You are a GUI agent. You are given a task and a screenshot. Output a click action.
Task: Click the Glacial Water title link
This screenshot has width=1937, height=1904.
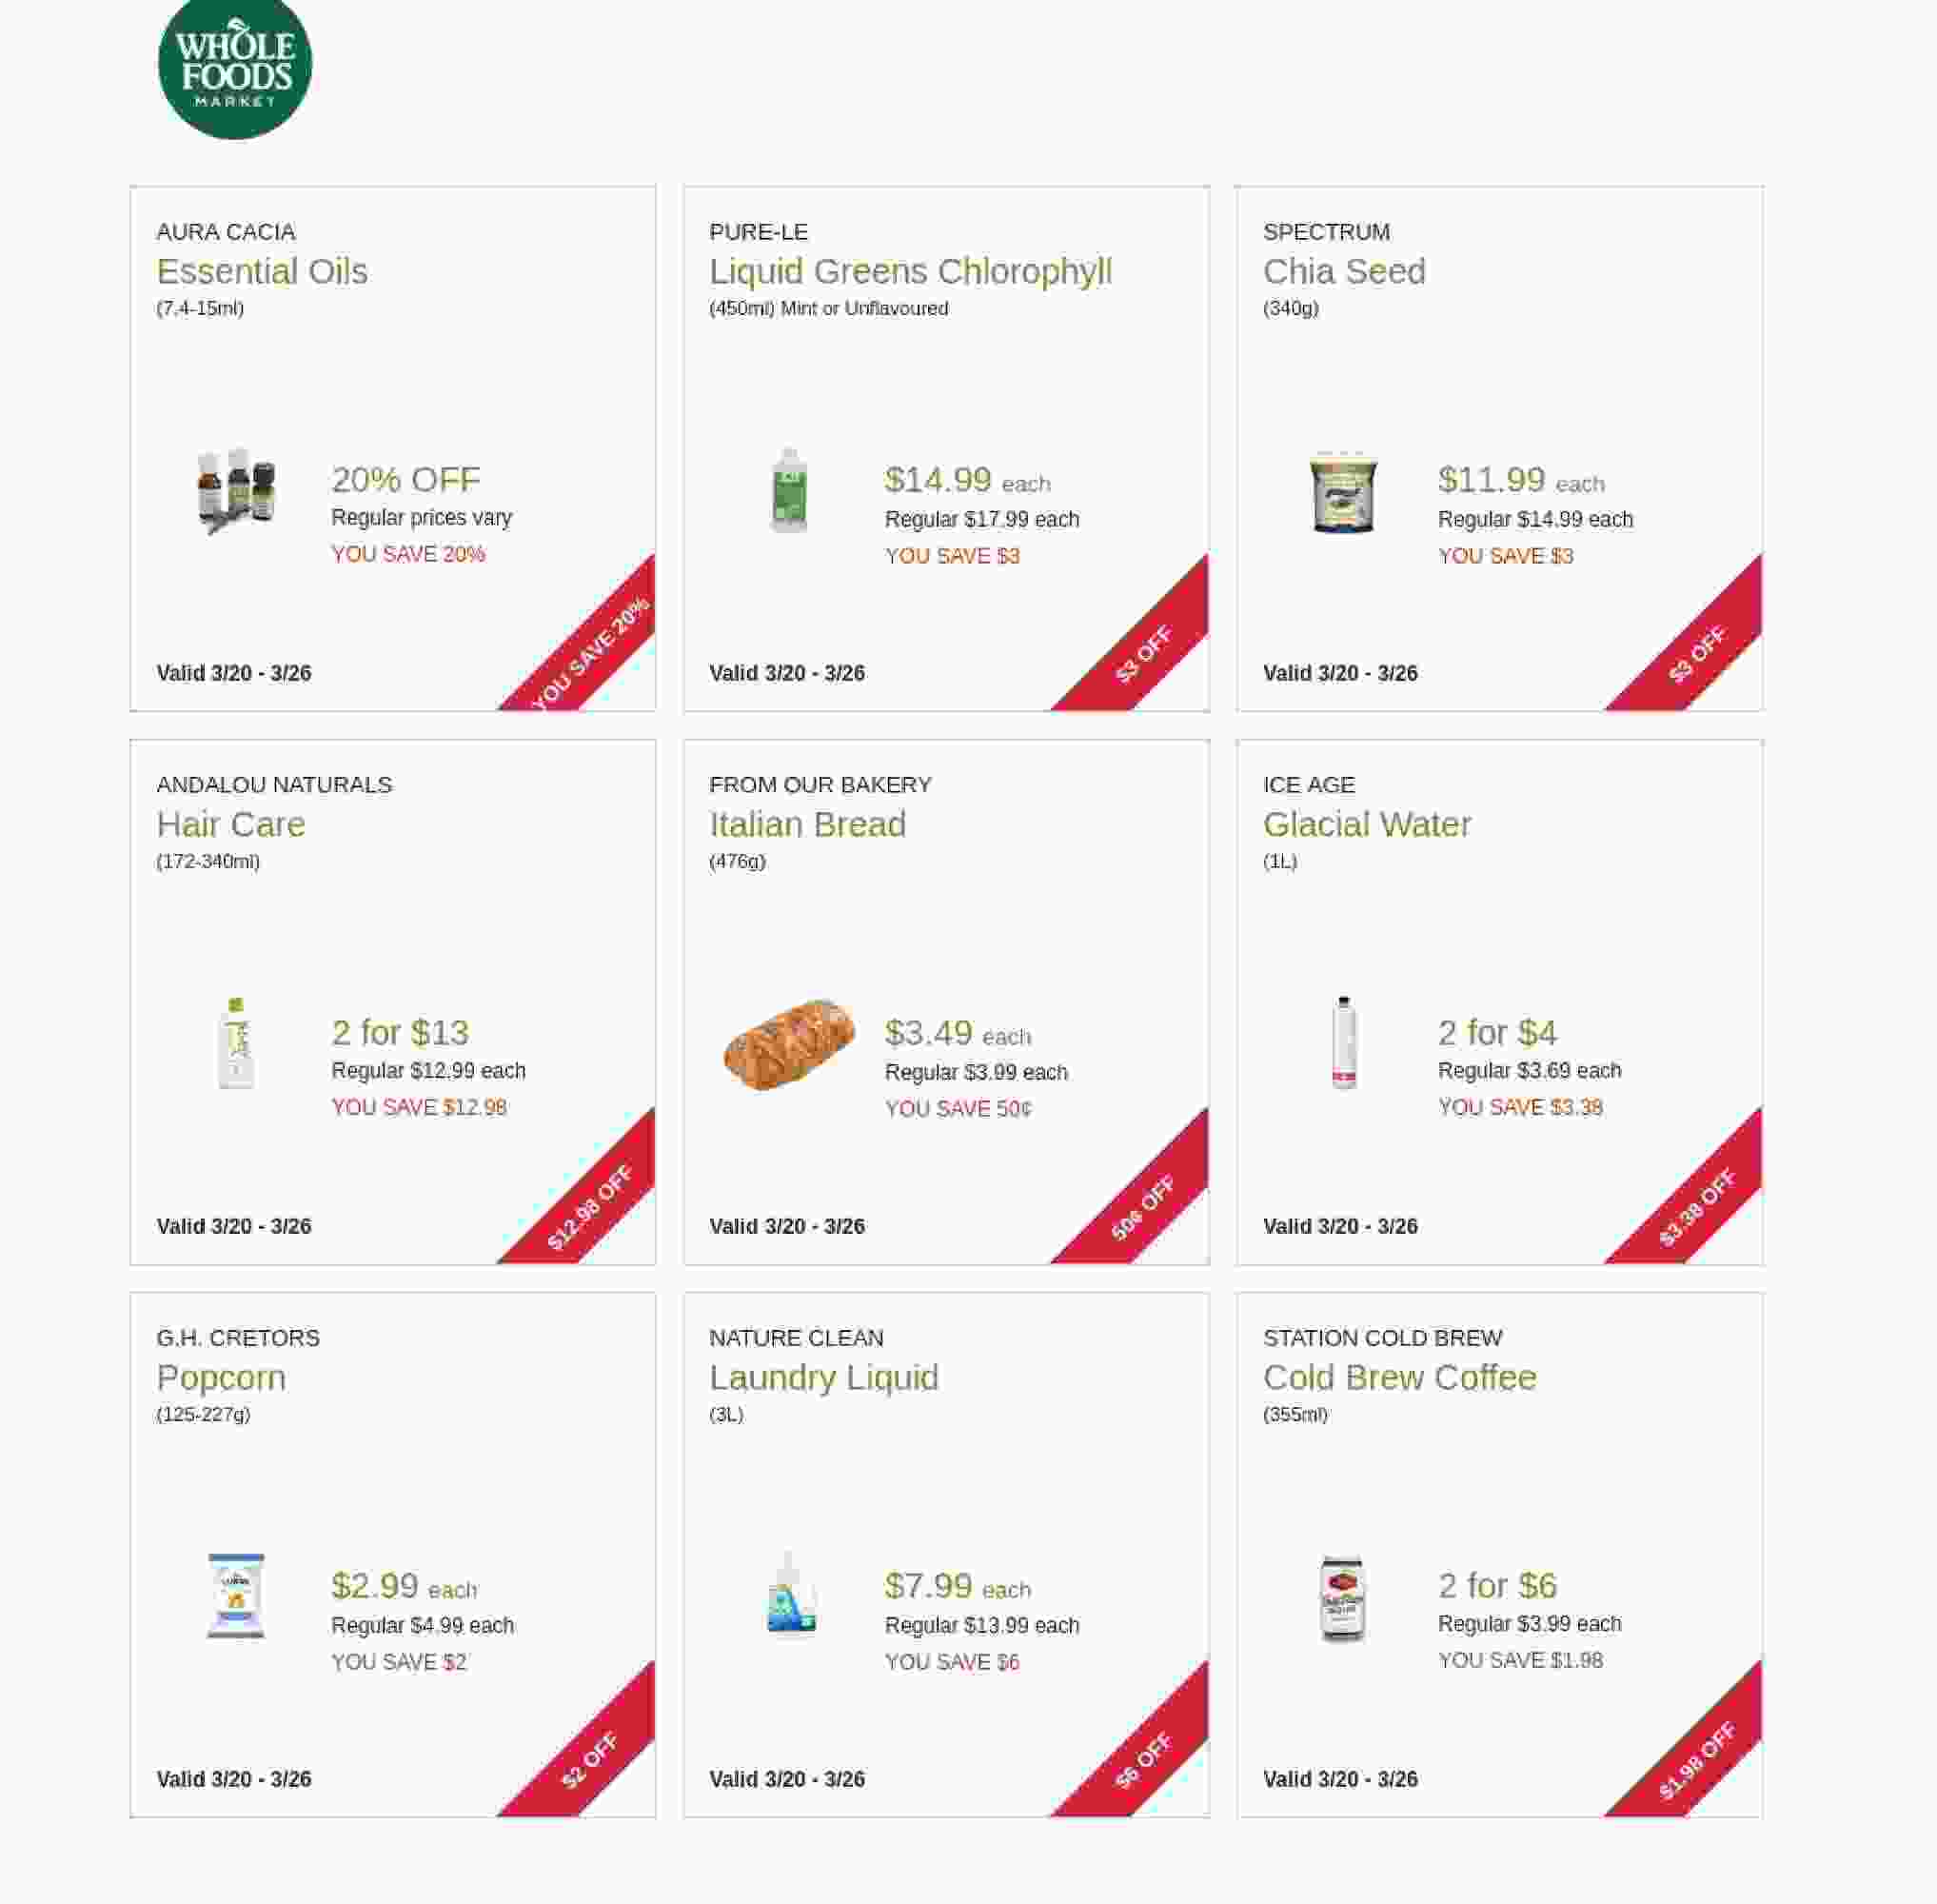coord(1366,824)
